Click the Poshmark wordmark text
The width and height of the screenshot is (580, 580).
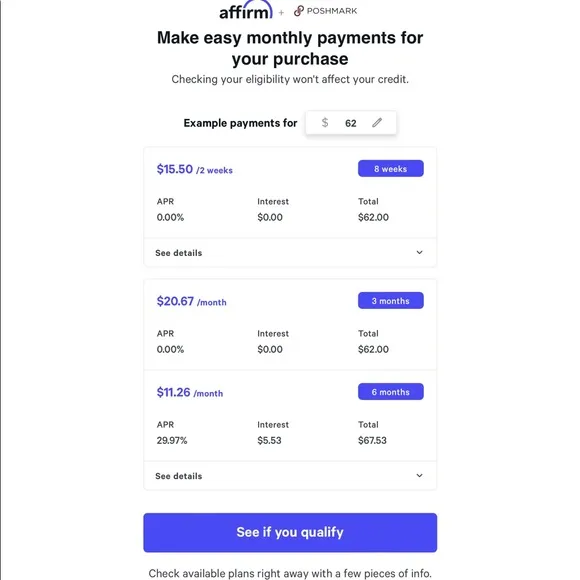(332, 11)
